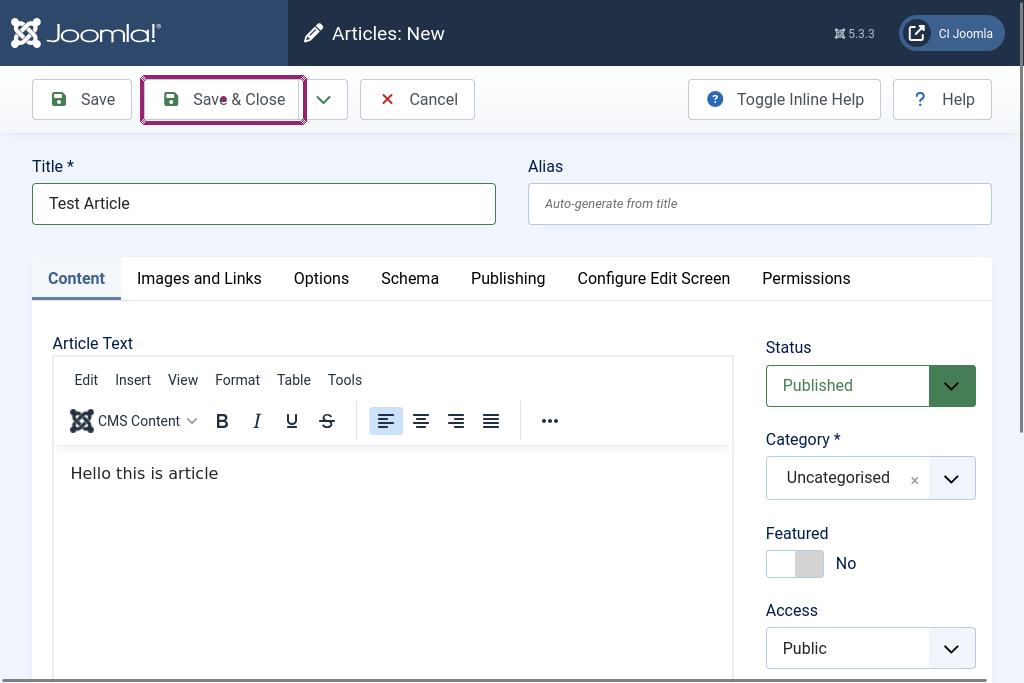1024x683 pixels.
Task: Apply italic formatting in editor toolbar
Action: [257, 421]
